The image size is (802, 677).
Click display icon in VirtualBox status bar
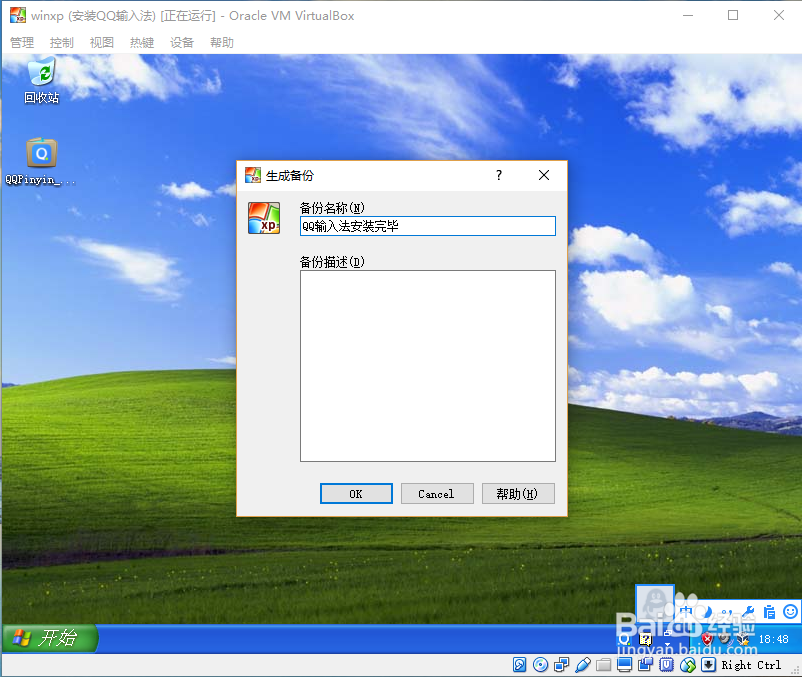tap(622, 665)
